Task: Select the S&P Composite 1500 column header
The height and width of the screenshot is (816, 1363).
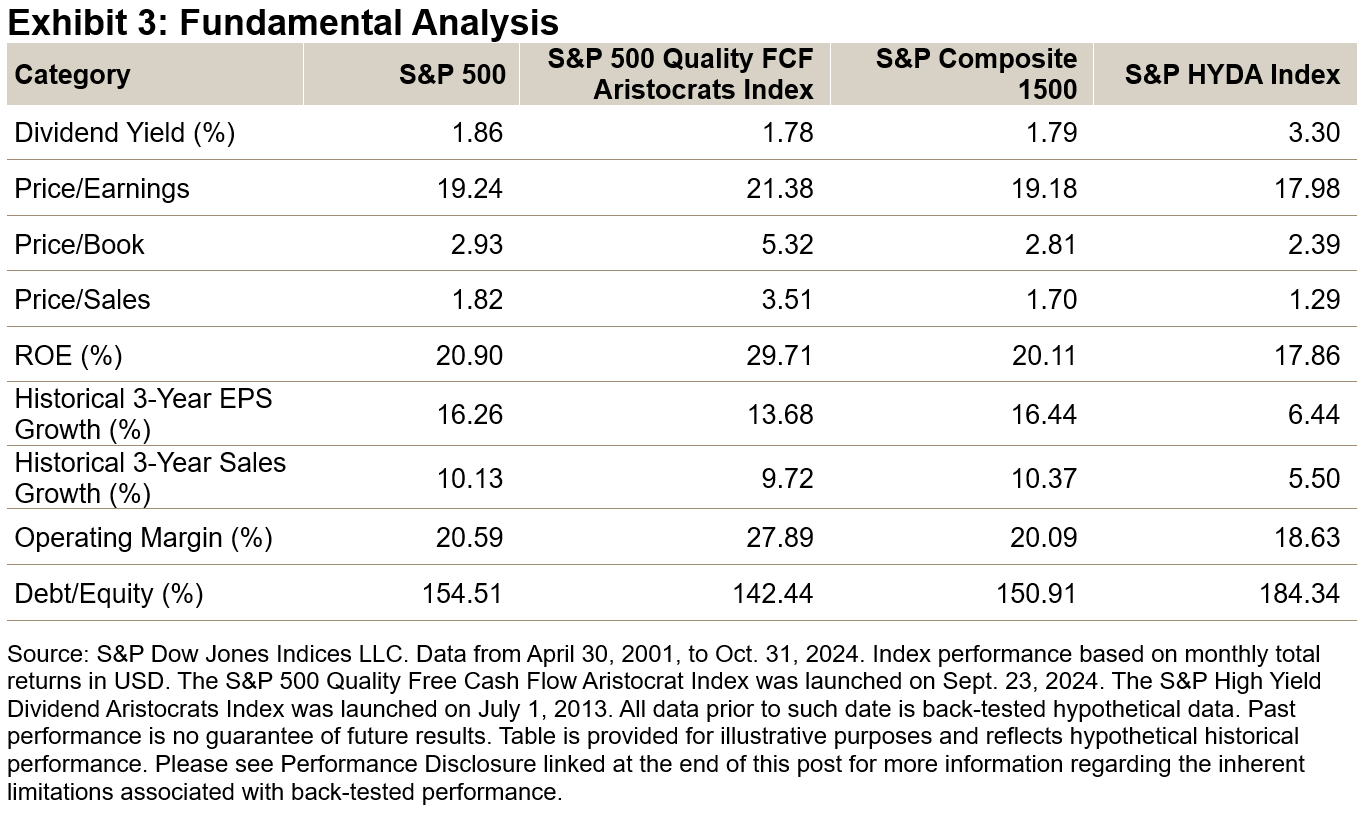Action: (x=976, y=75)
